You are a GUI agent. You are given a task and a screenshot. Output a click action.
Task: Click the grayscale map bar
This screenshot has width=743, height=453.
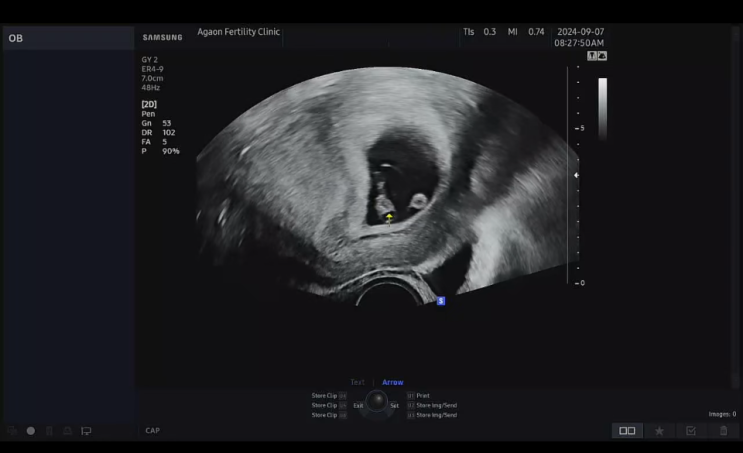coord(603,108)
